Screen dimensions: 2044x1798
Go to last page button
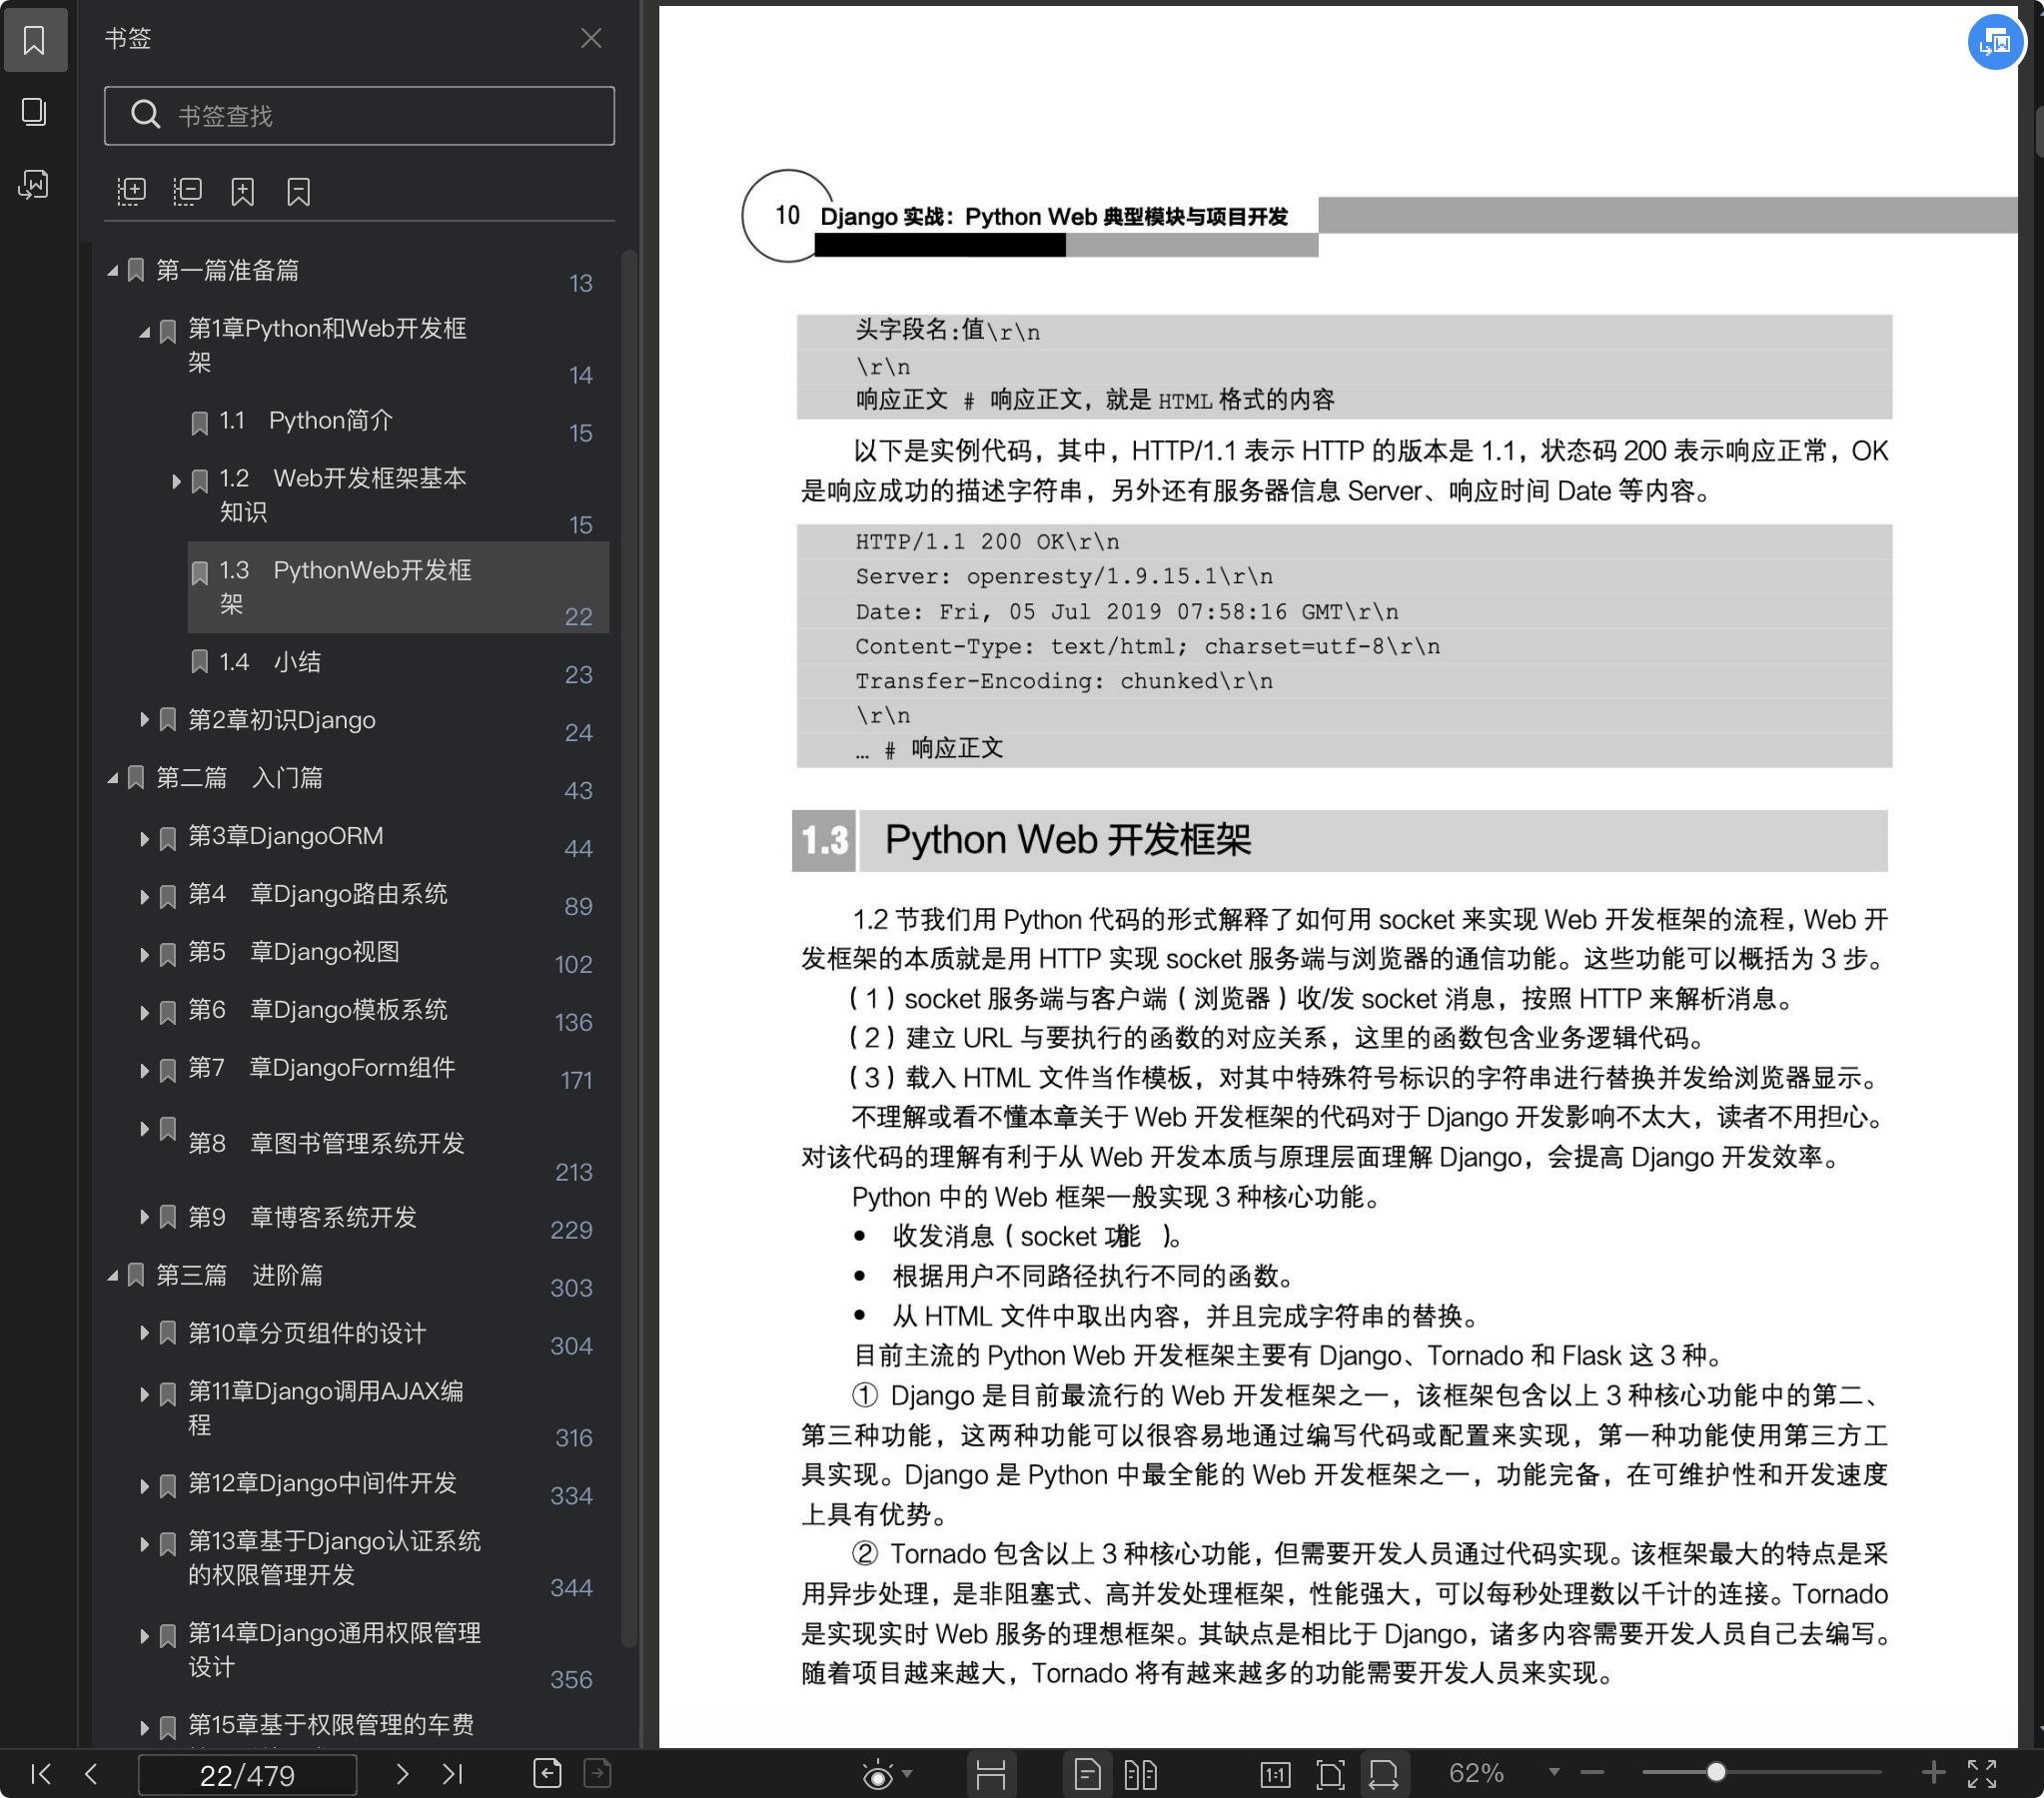452,1775
